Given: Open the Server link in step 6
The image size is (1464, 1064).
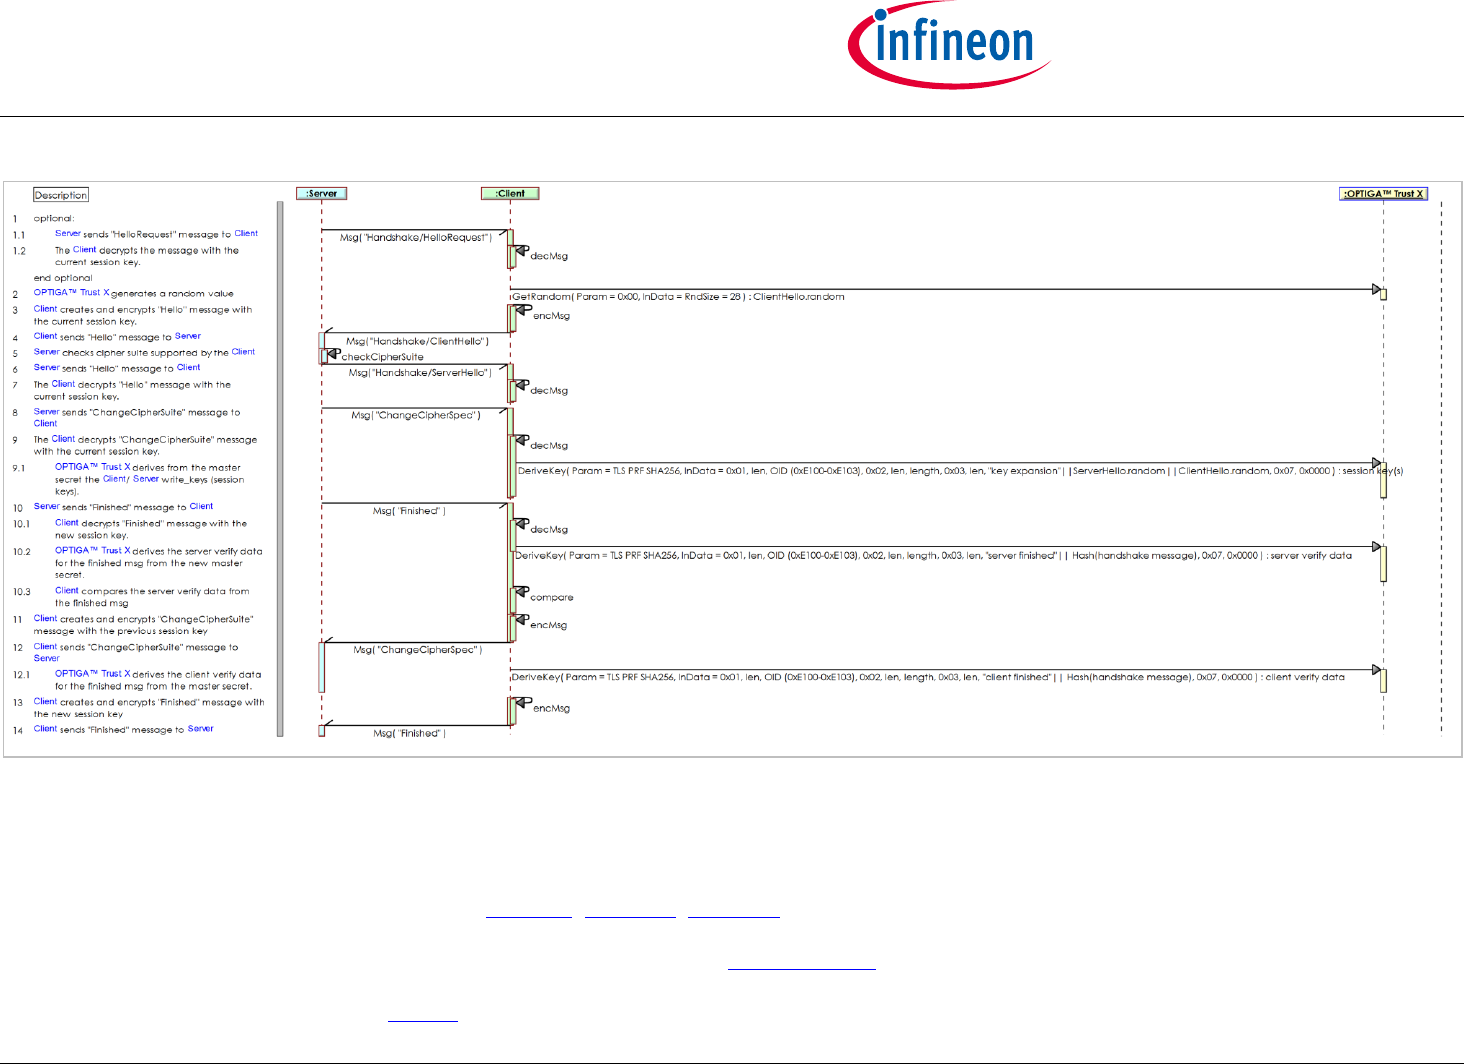Looking at the screenshot, I should pos(47,368).
